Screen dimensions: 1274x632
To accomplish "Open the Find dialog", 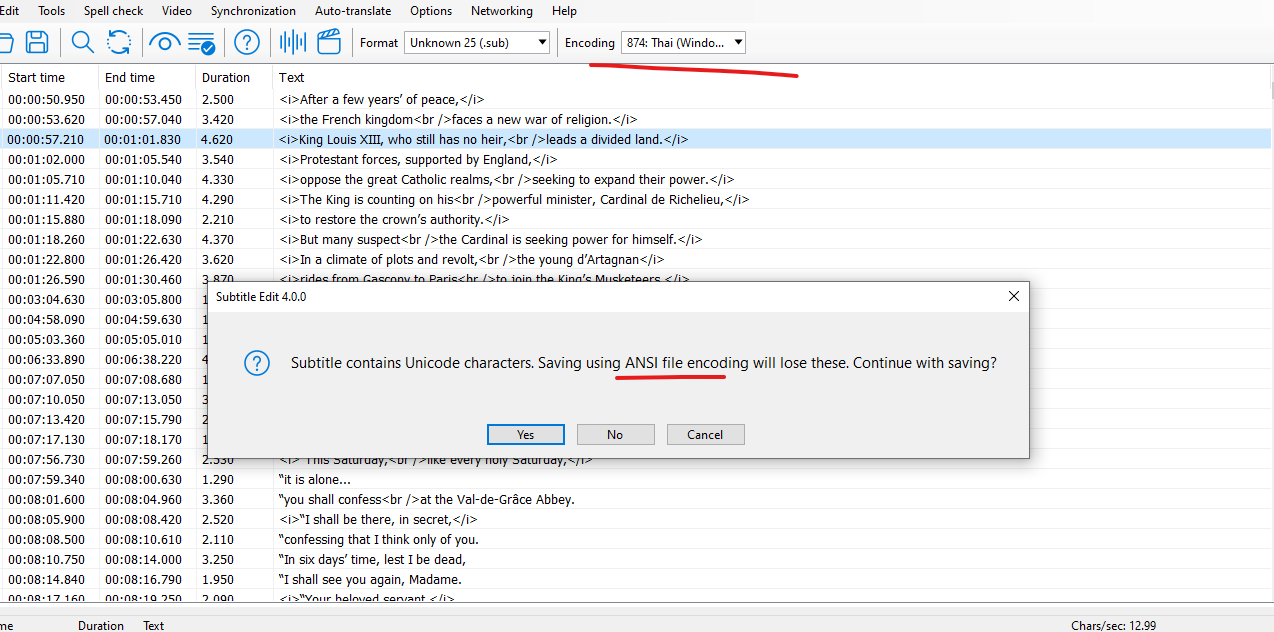I will 82,42.
